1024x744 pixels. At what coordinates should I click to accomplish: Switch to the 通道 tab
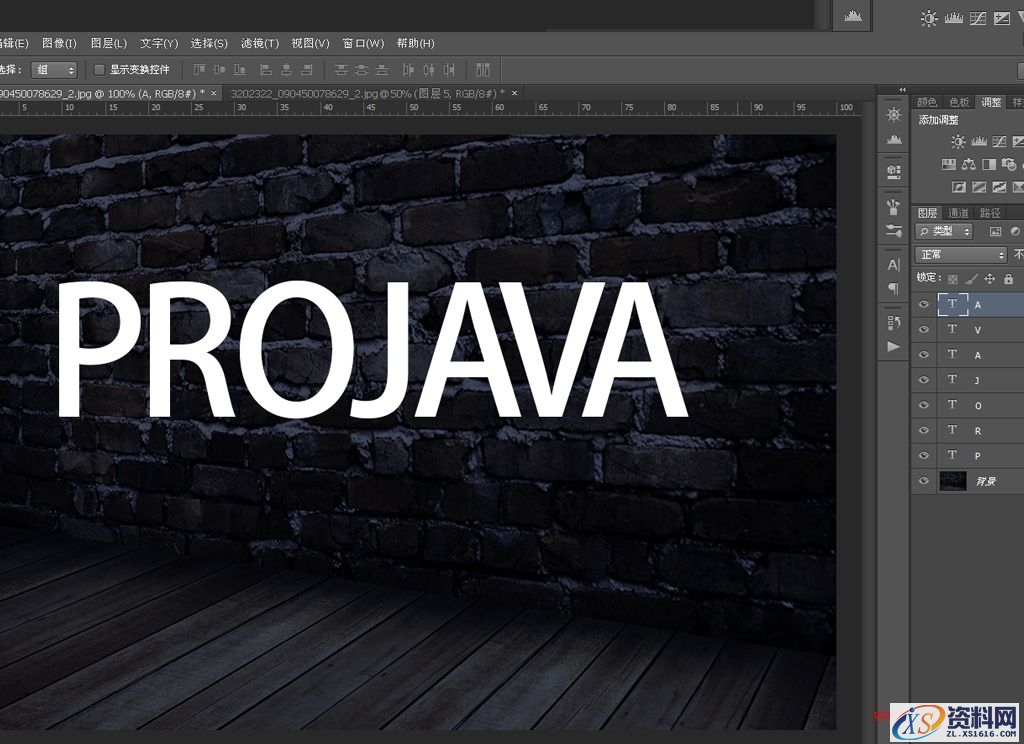point(958,213)
